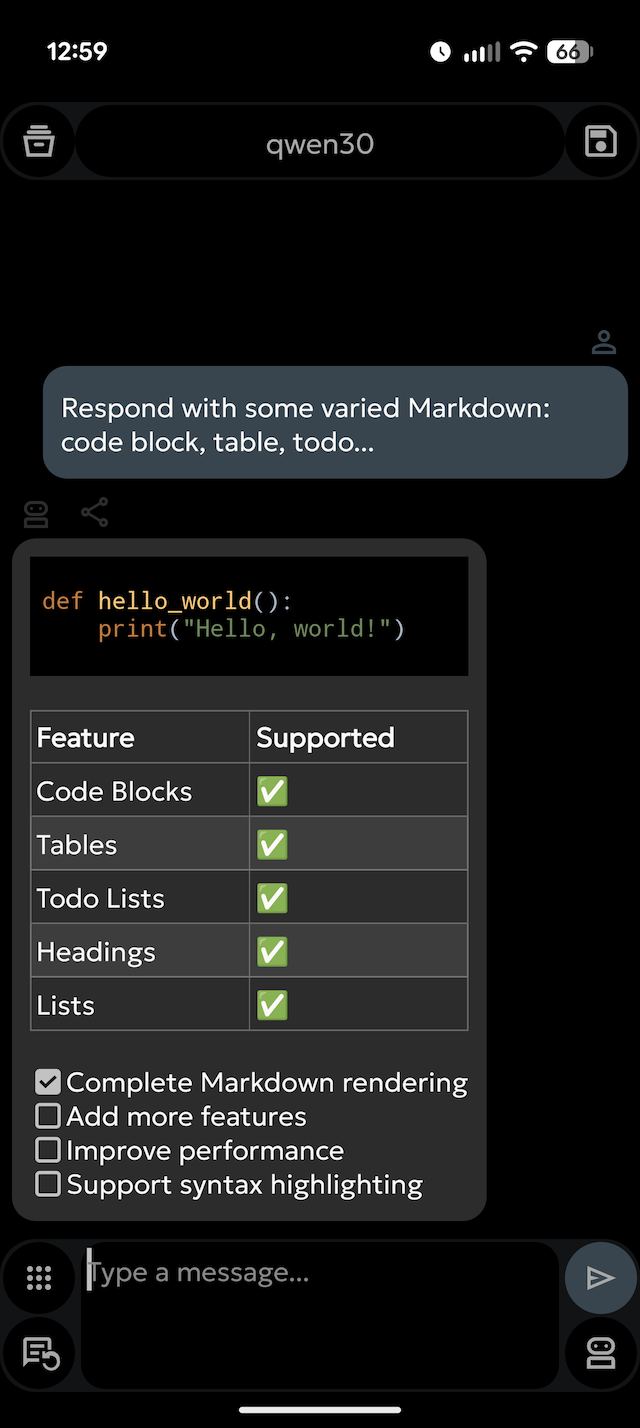
Task: Tap the Supported column header
Action: coord(358,738)
